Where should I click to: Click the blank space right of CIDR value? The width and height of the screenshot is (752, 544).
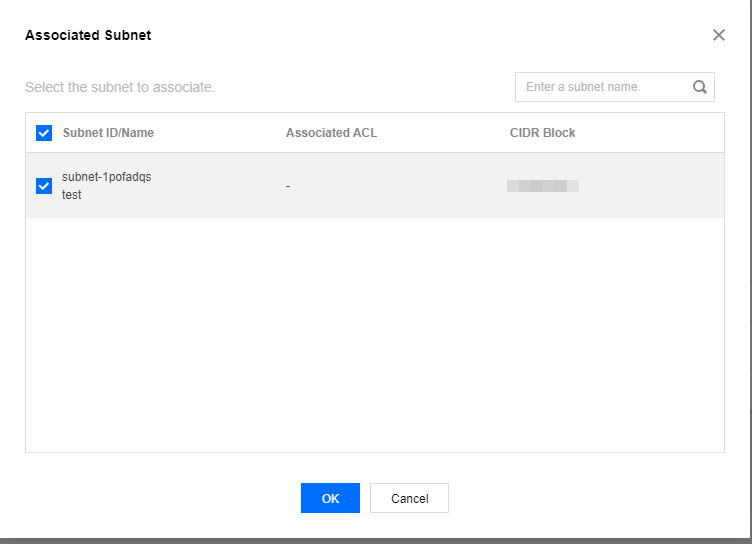pos(651,186)
